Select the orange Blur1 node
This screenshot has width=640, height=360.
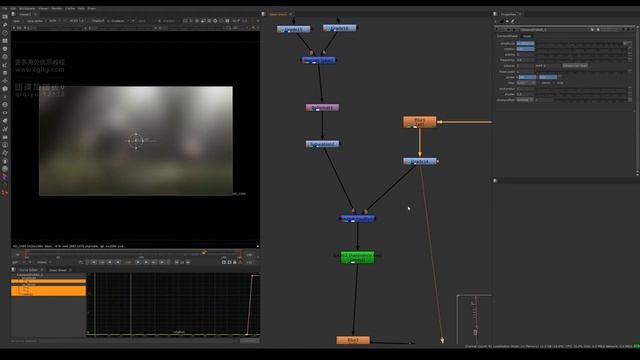pyautogui.click(x=420, y=122)
